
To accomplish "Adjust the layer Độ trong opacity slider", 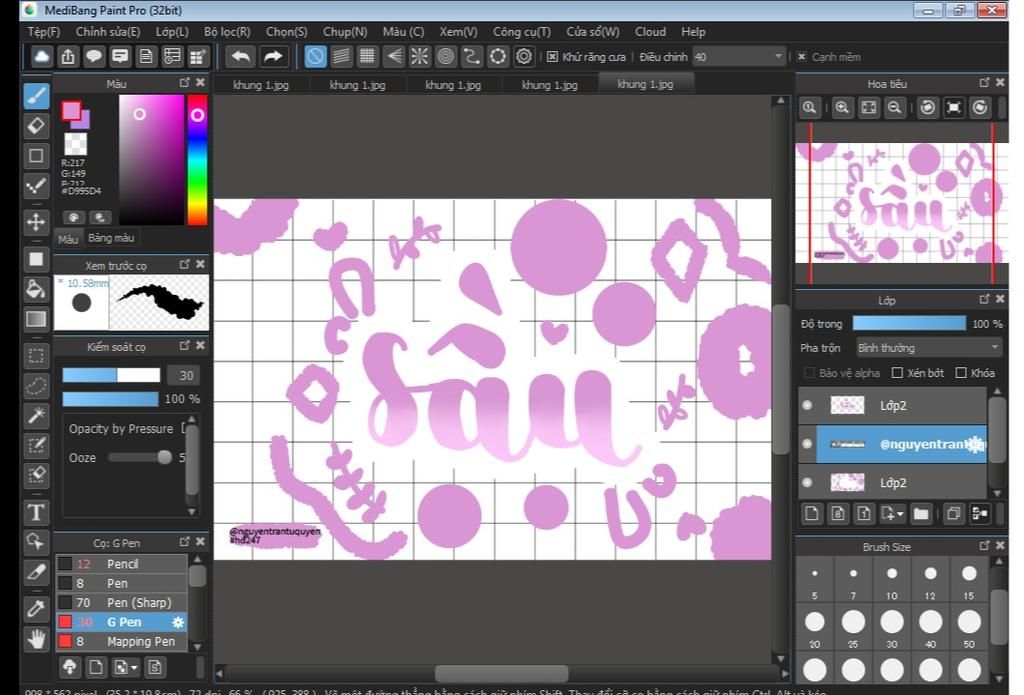I will pos(909,323).
